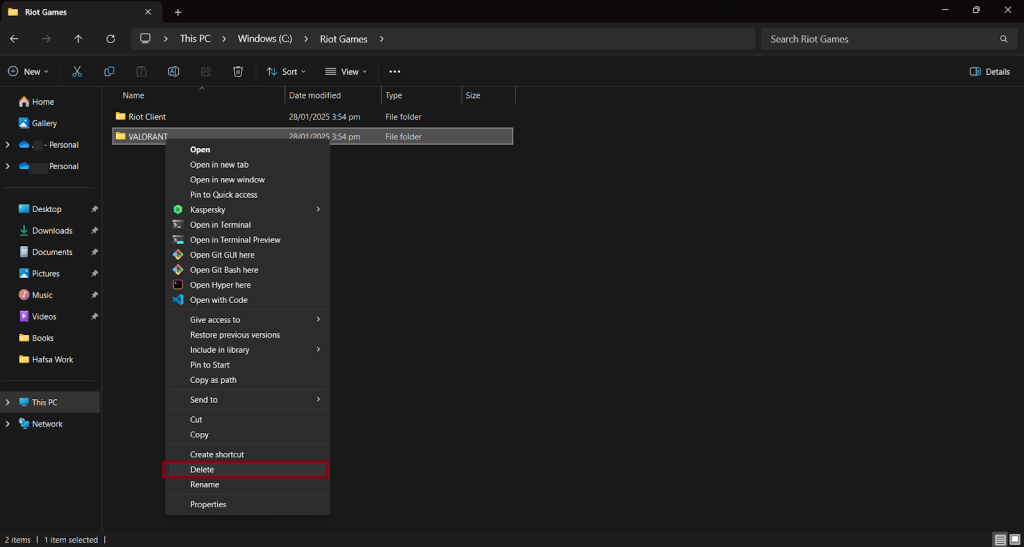Click the Rename icon in toolbar

click(x=174, y=72)
